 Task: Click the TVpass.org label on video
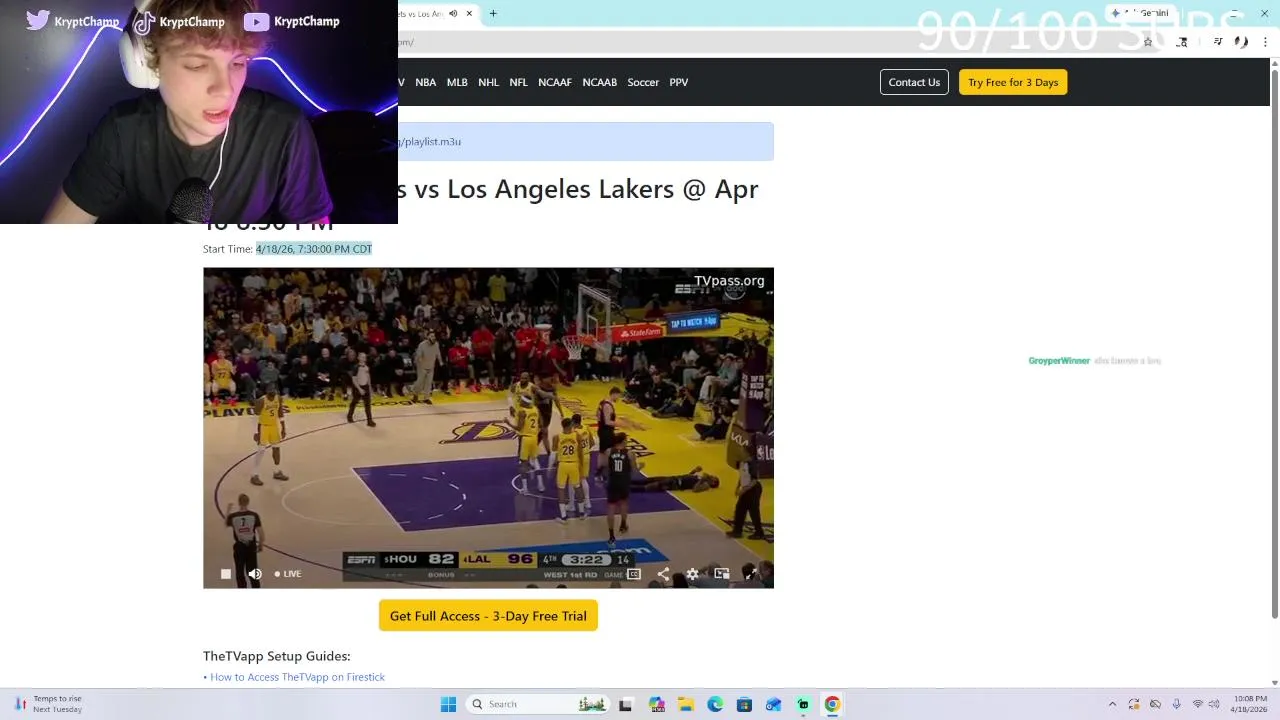(x=729, y=281)
